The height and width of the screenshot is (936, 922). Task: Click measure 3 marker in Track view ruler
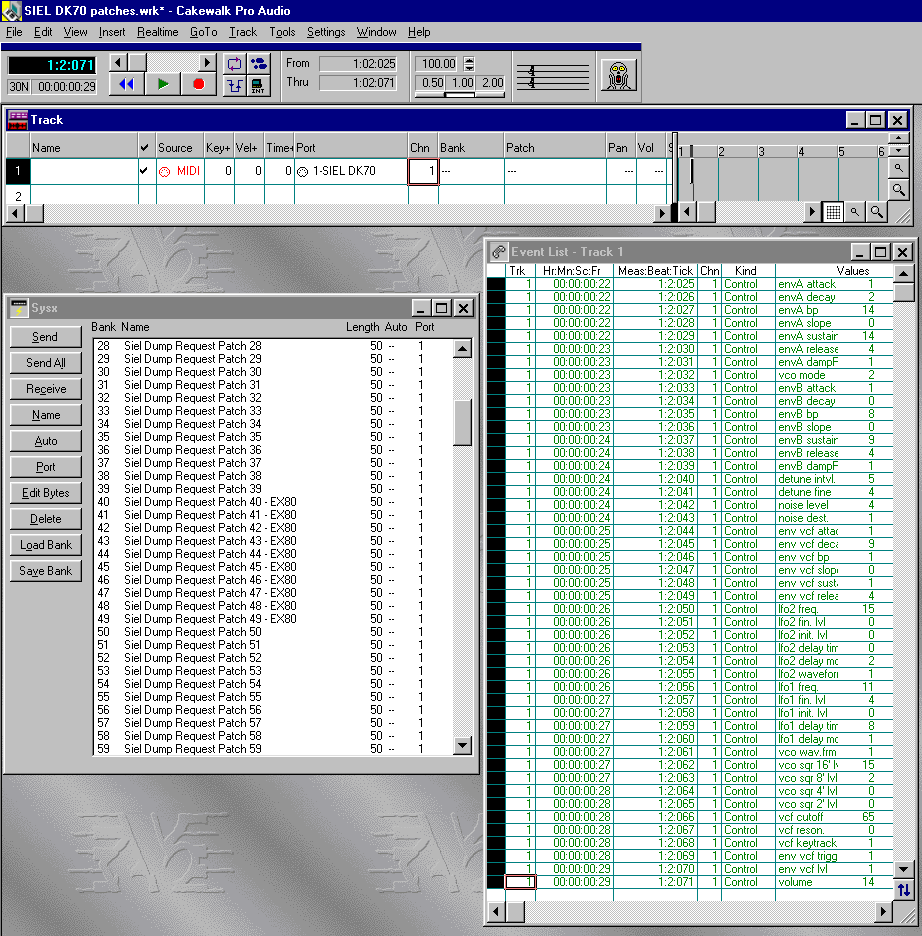[x=761, y=152]
